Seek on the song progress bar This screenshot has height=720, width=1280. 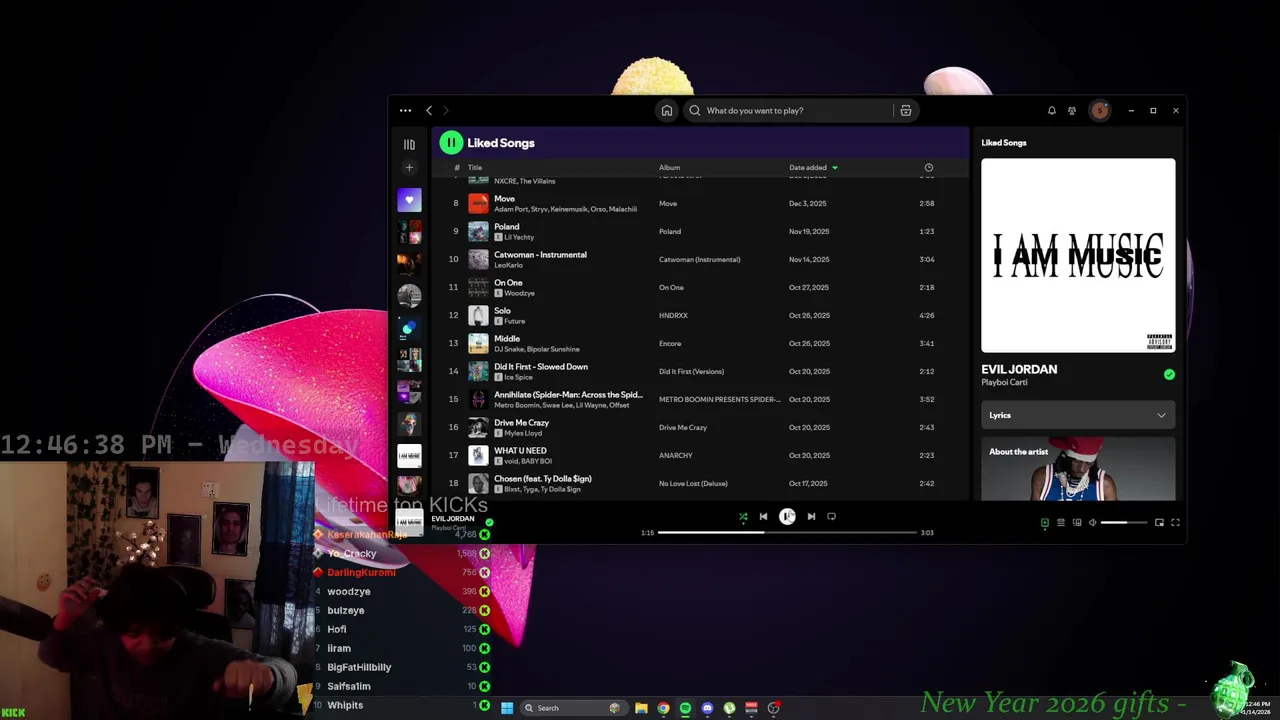(787, 533)
